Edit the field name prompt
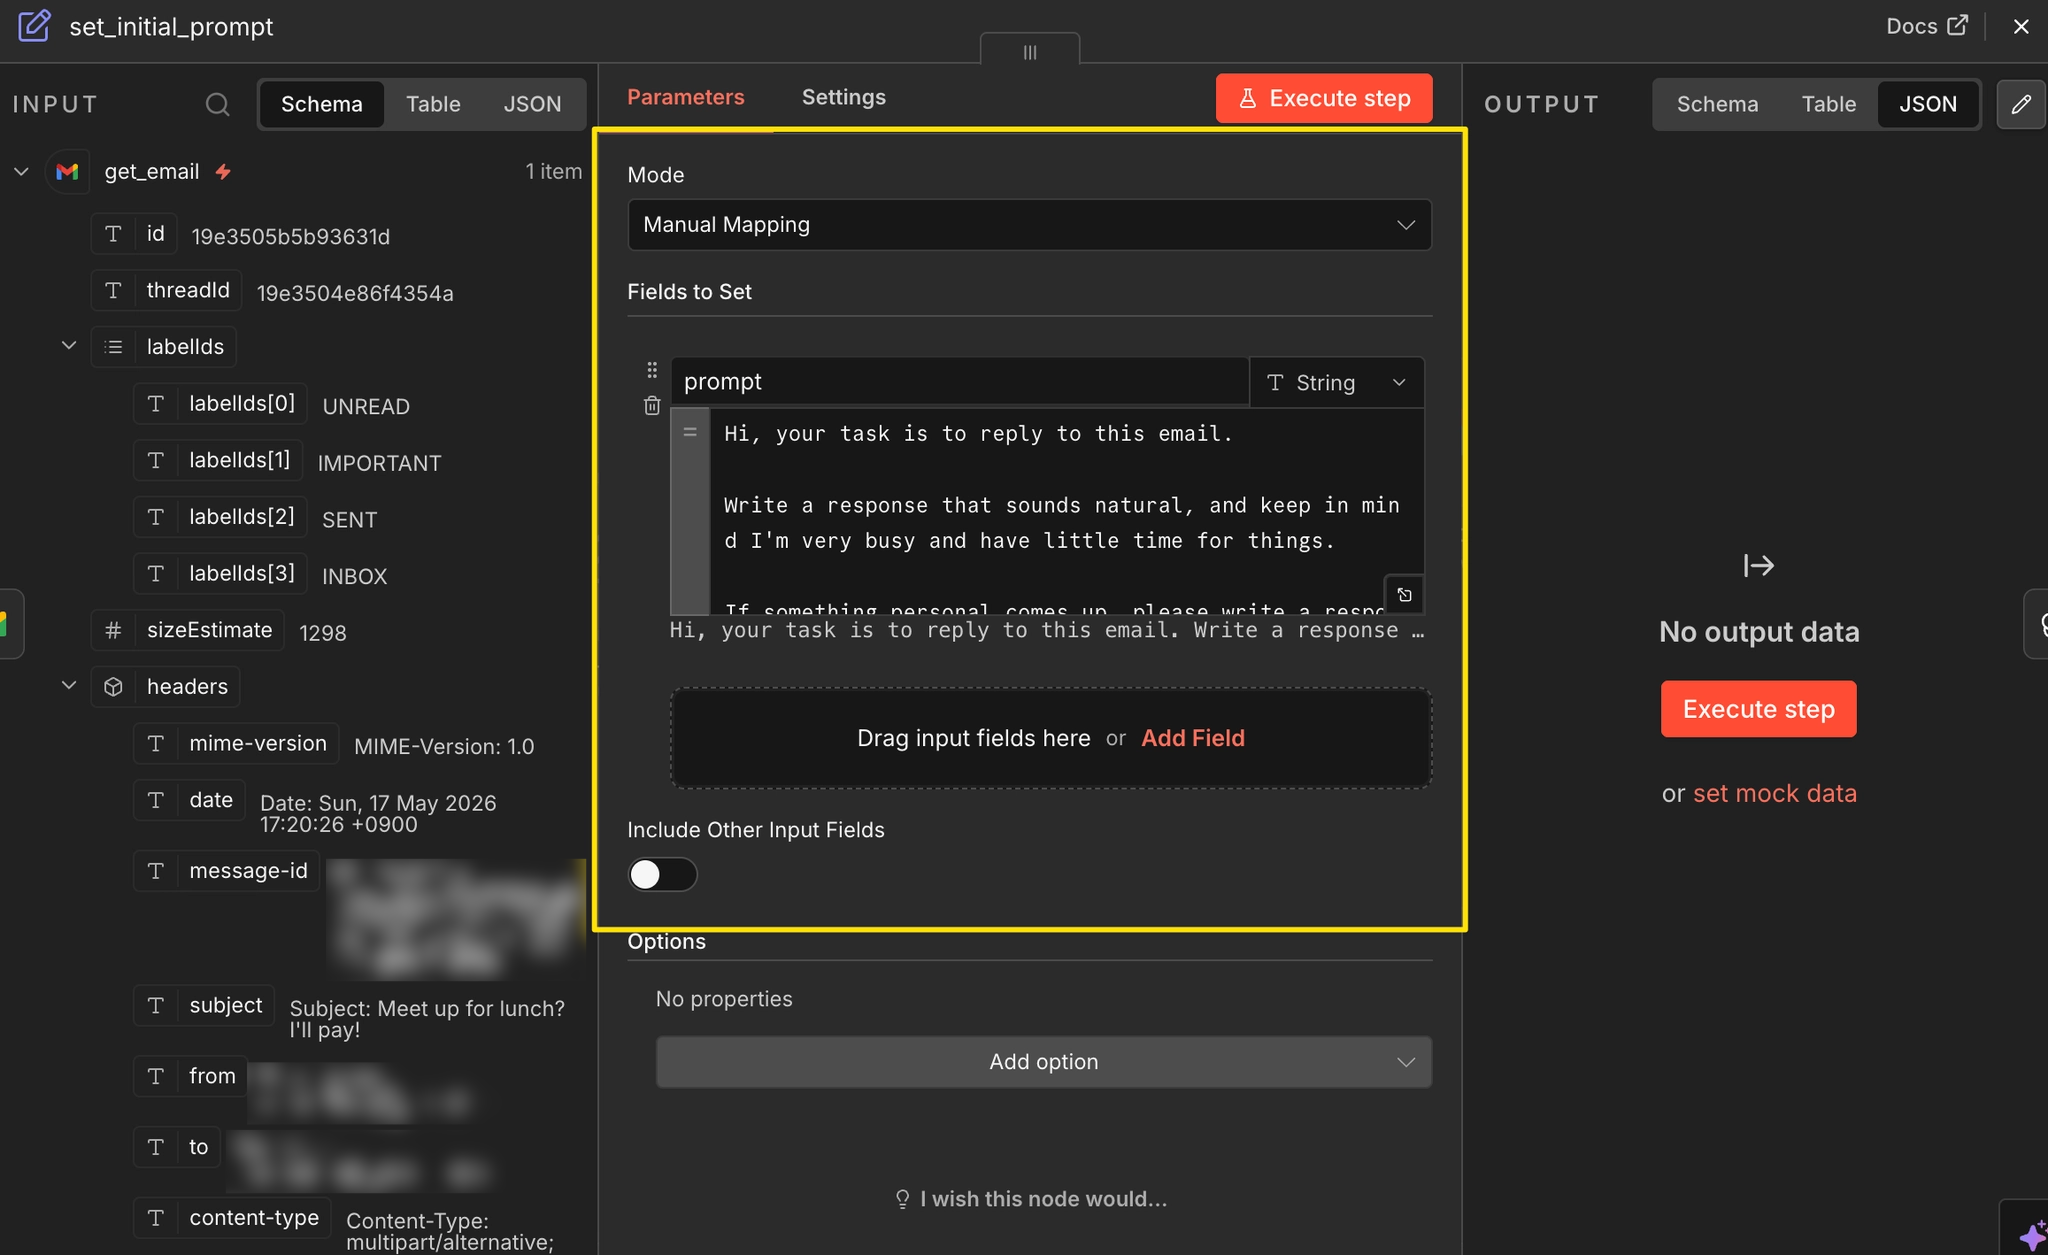 (959, 382)
